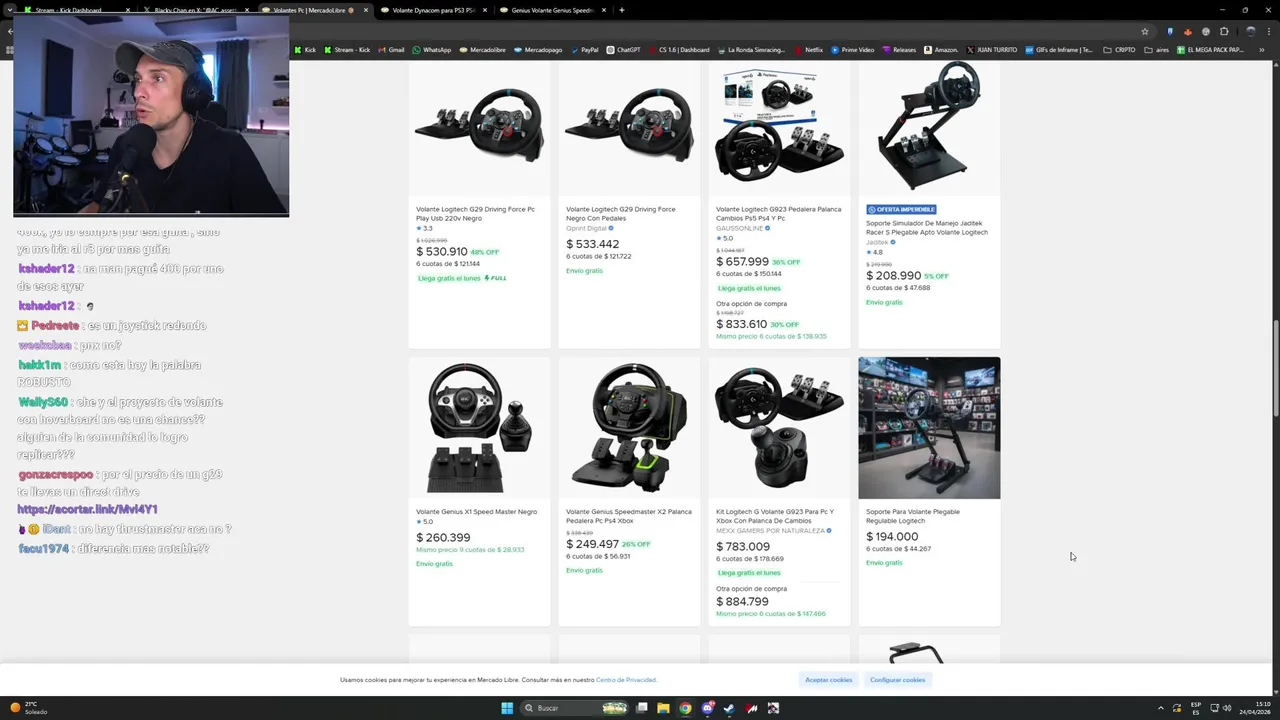Image resolution: width=1280 pixels, height=720 pixels.
Task: Switch to Volante Dynacom para PS3 tab
Action: 435,10
